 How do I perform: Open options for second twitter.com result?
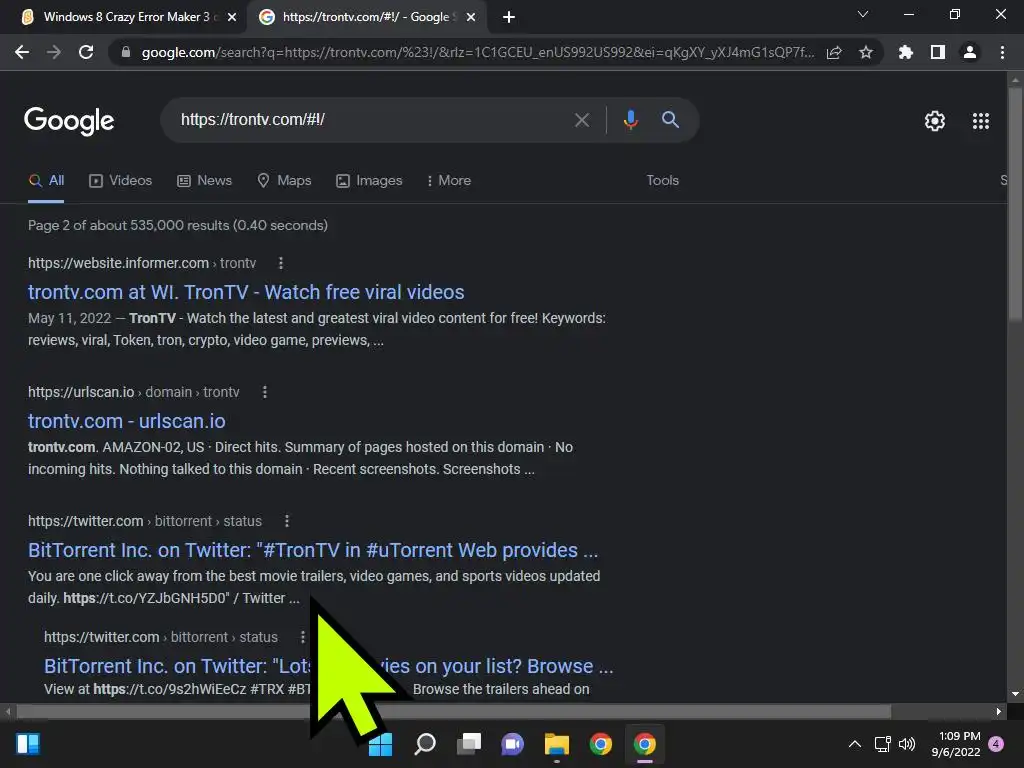302,637
